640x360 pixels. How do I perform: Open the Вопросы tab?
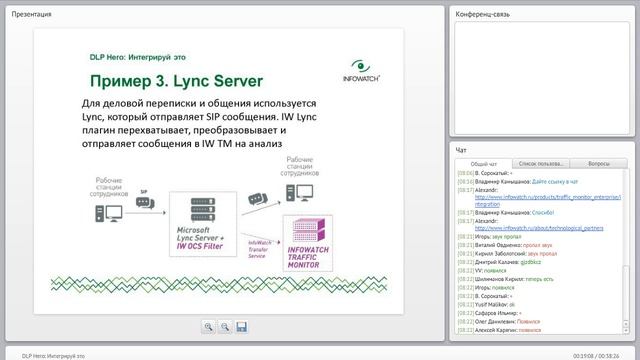pos(599,163)
